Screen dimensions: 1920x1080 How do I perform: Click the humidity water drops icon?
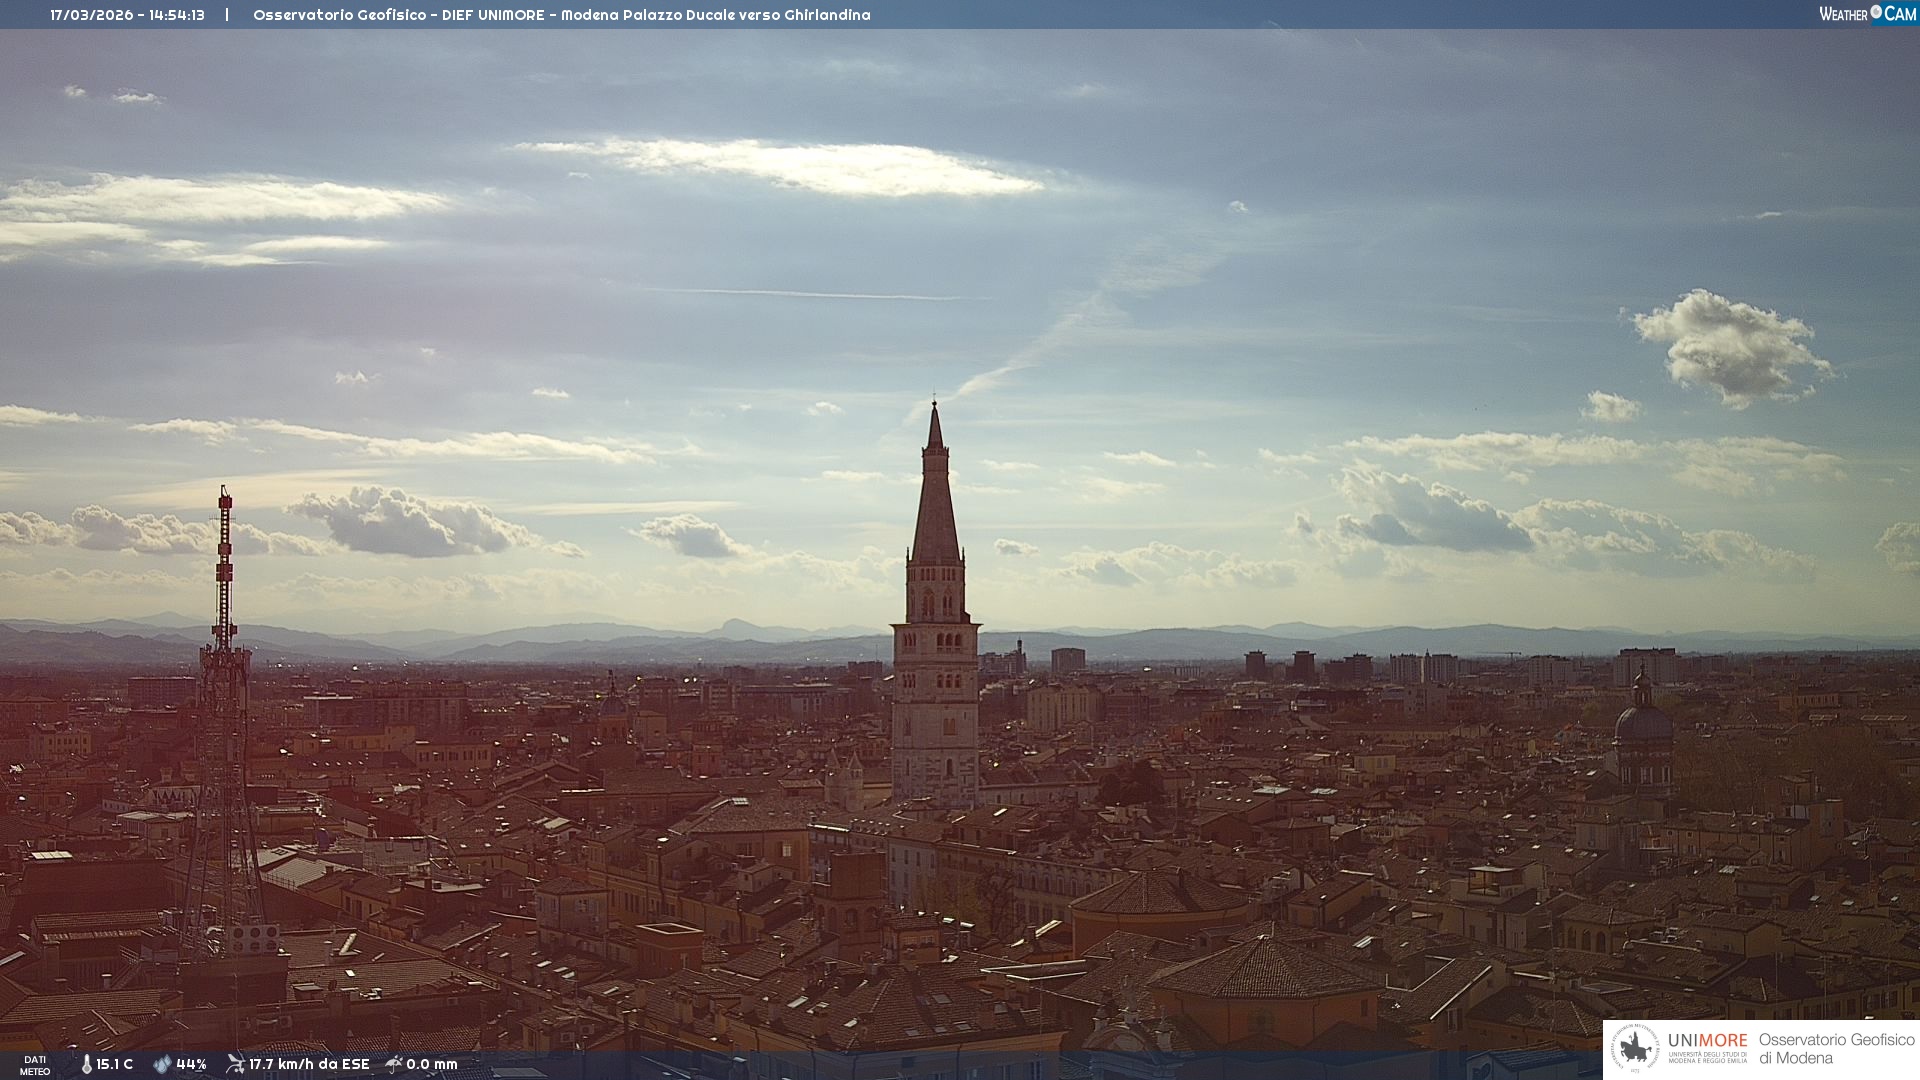(x=162, y=1064)
